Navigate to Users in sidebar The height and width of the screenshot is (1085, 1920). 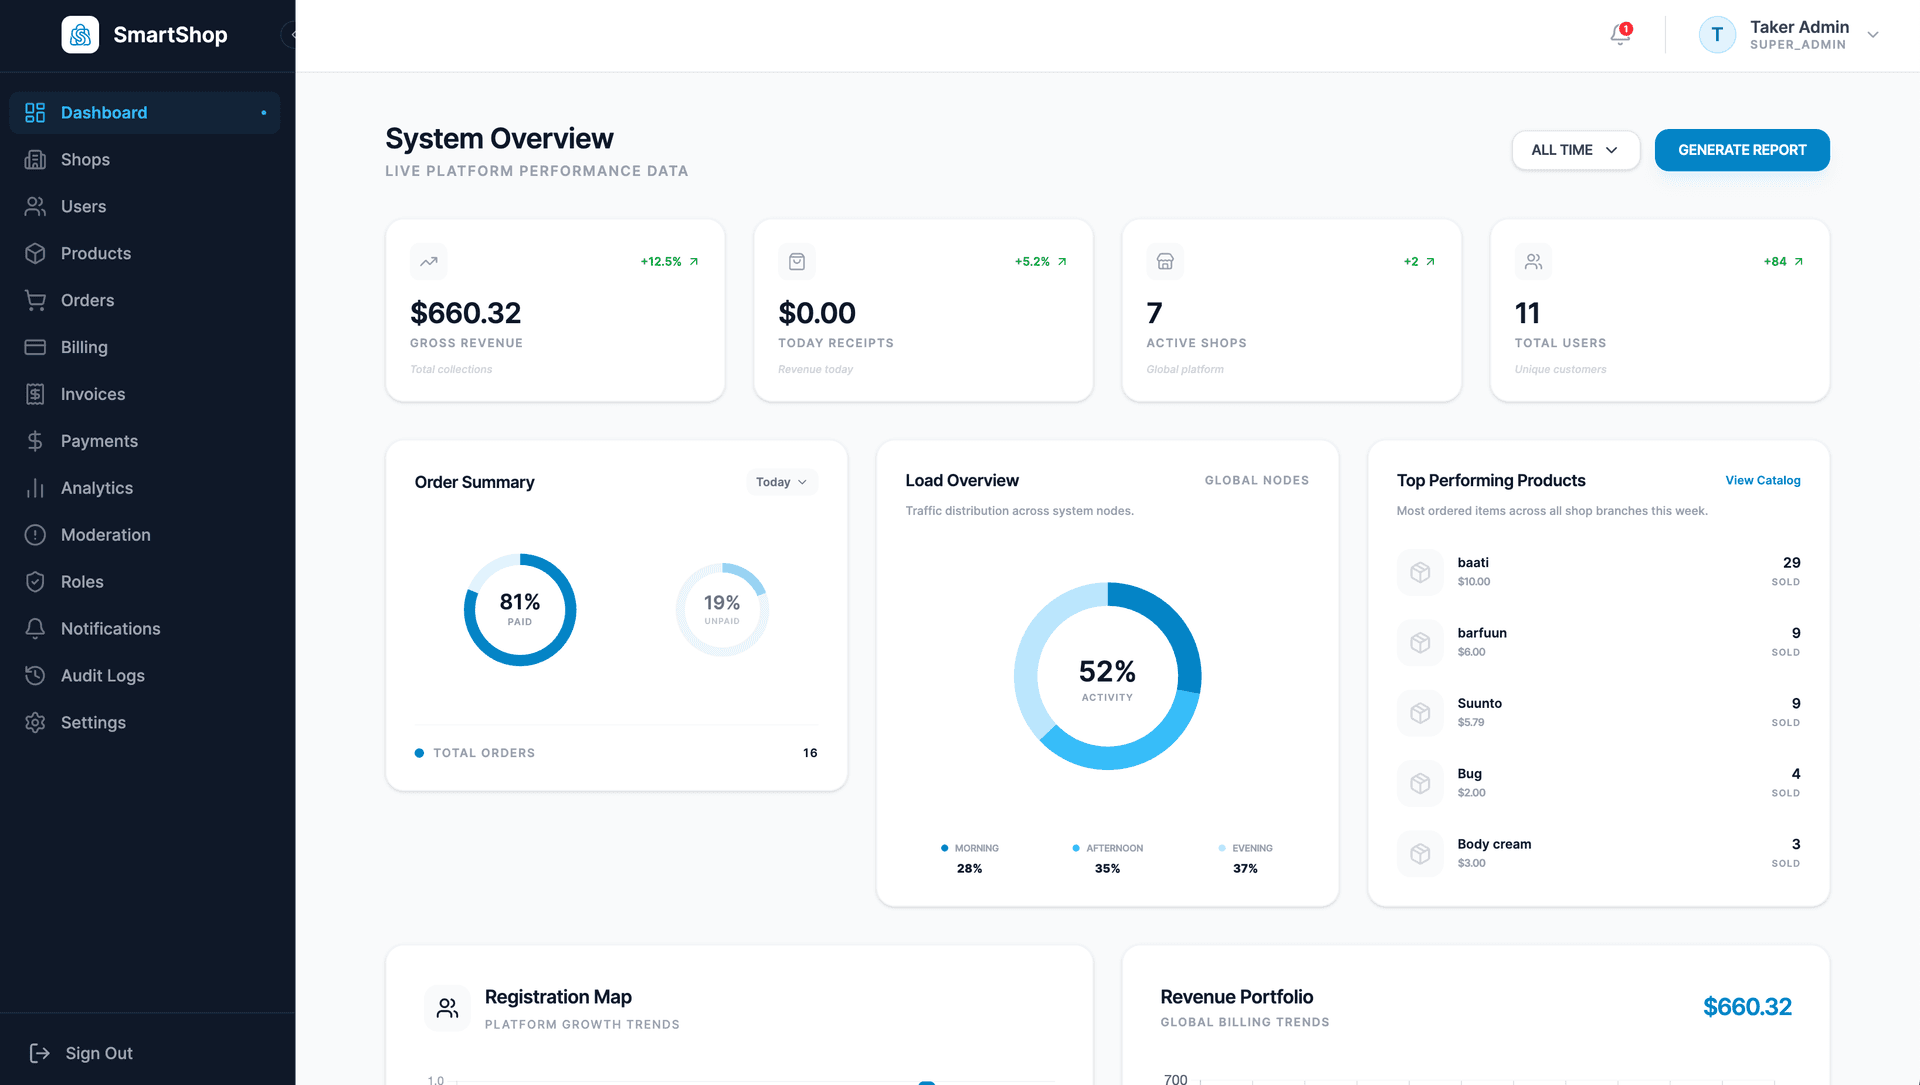tap(145, 207)
